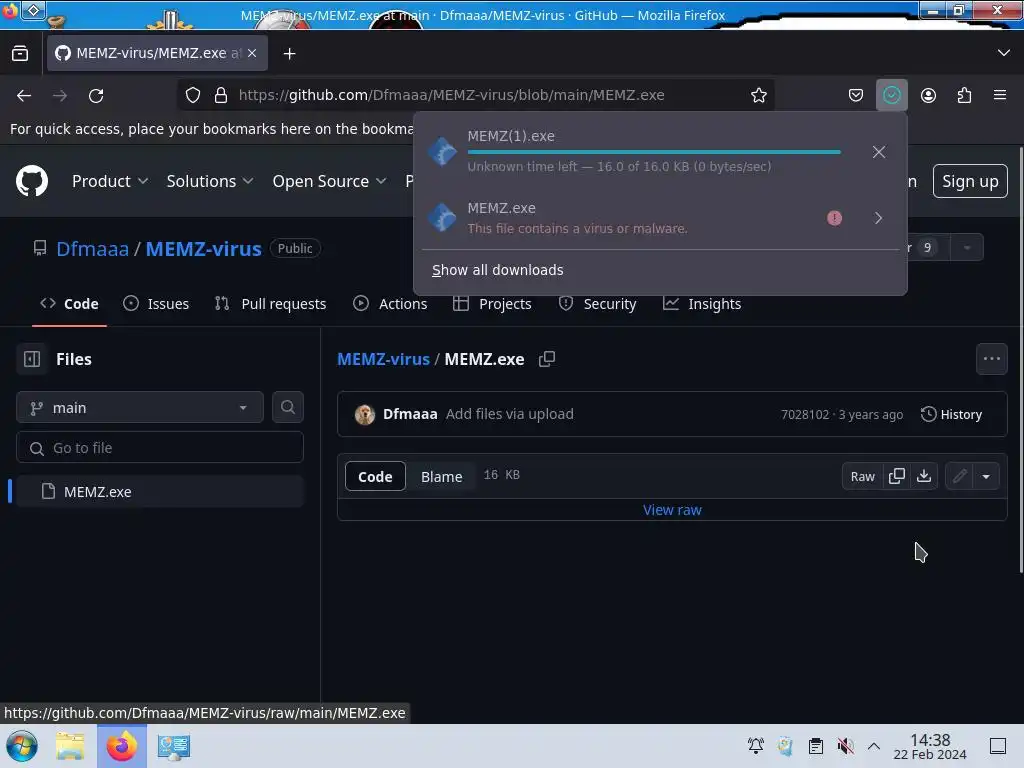1024x768 pixels.
Task: Open the file manager taskbar icon
Action: click(x=70, y=746)
